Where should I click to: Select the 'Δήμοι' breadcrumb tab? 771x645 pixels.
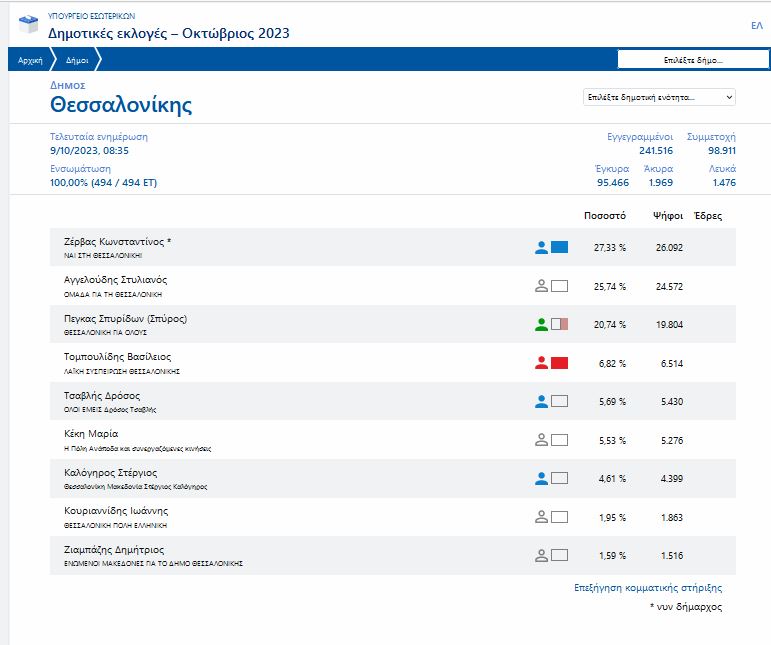point(77,60)
